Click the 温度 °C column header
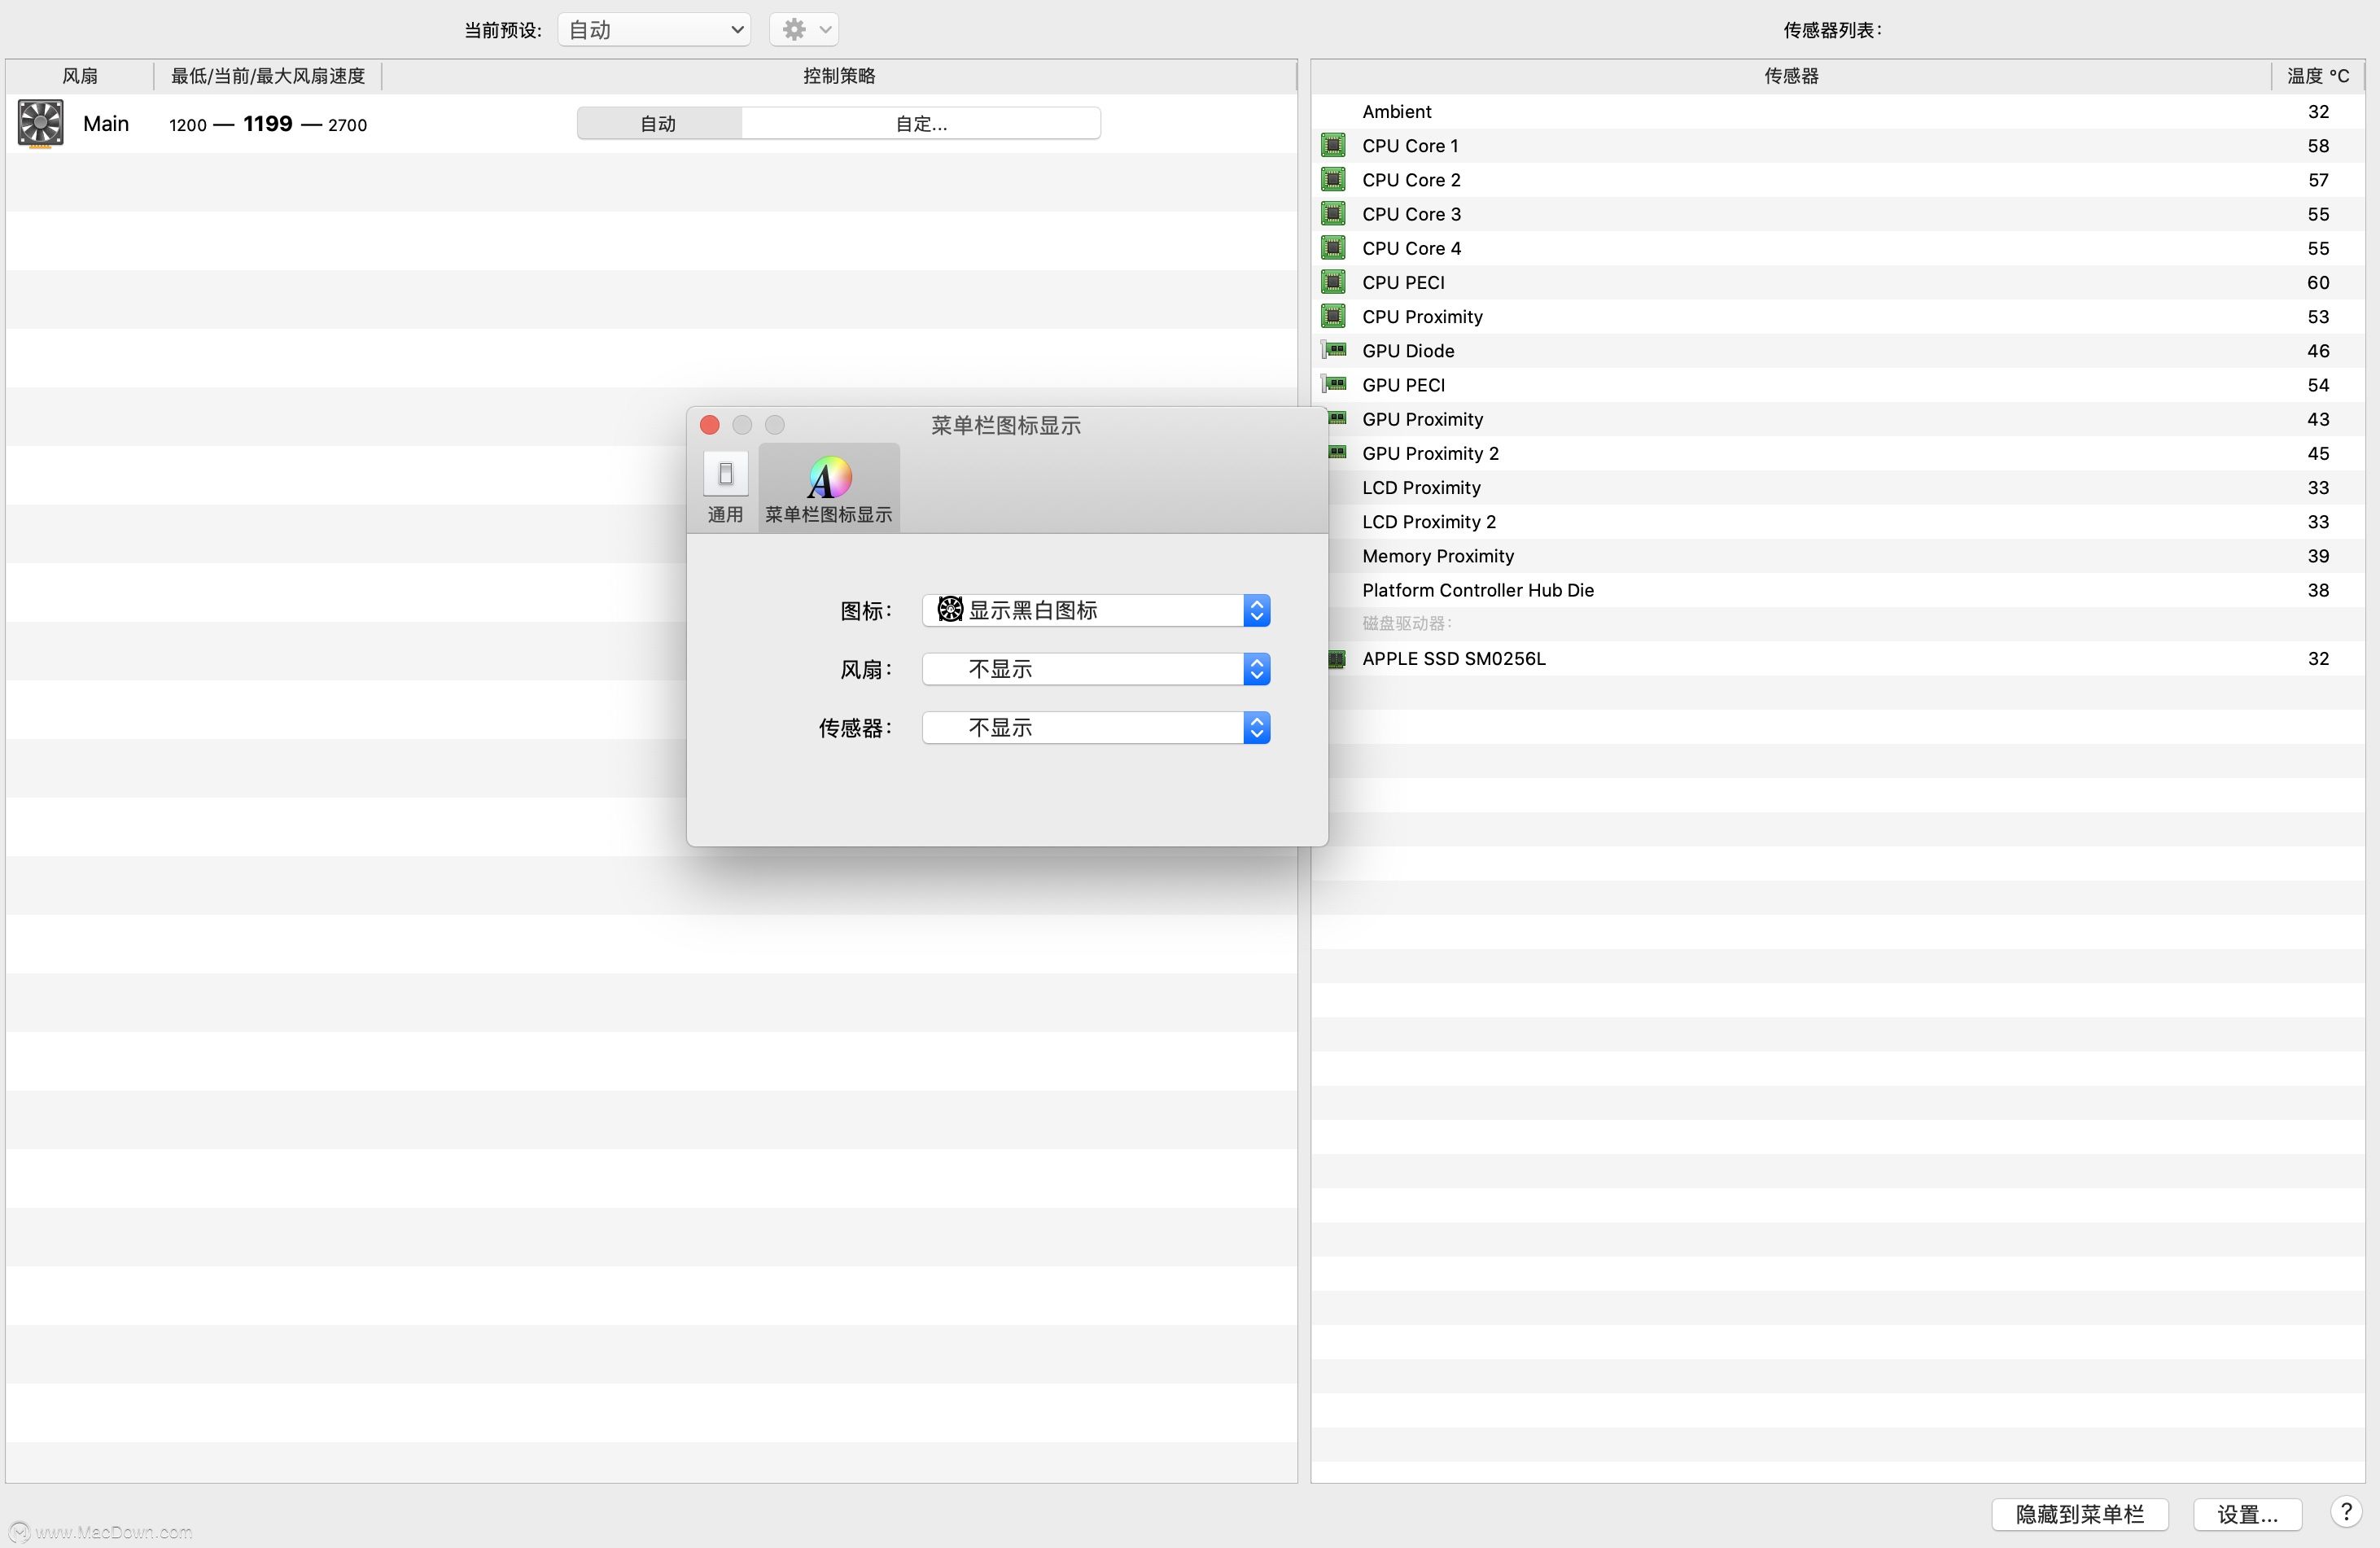Viewport: 2380px width, 1548px height. pos(2318,75)
